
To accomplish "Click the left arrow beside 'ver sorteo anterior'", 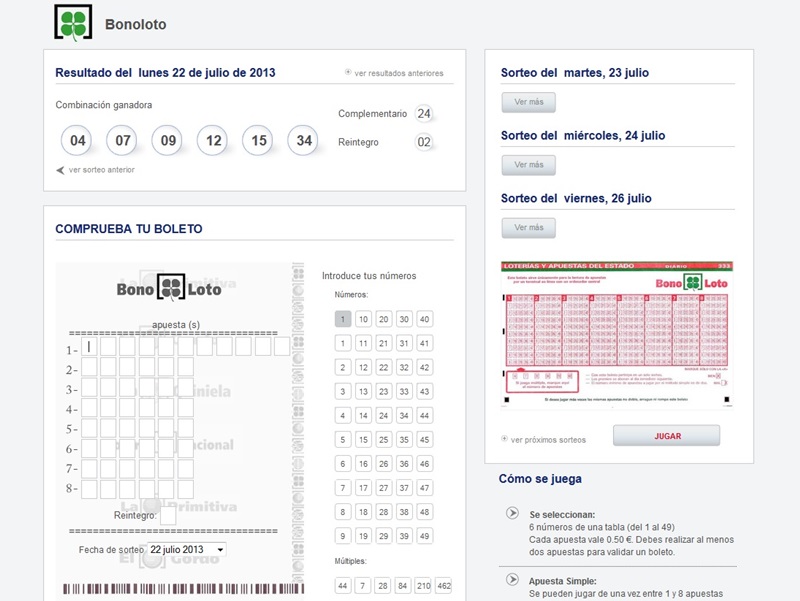I will [60, 170].
